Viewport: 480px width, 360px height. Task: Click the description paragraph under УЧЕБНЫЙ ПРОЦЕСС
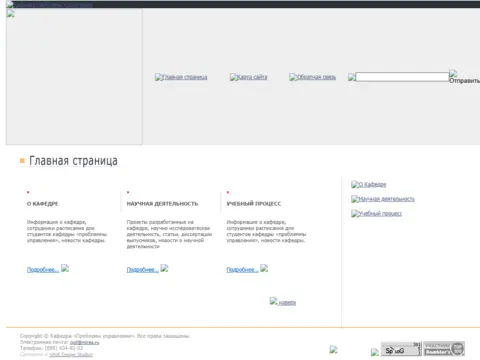pos(266,231)
